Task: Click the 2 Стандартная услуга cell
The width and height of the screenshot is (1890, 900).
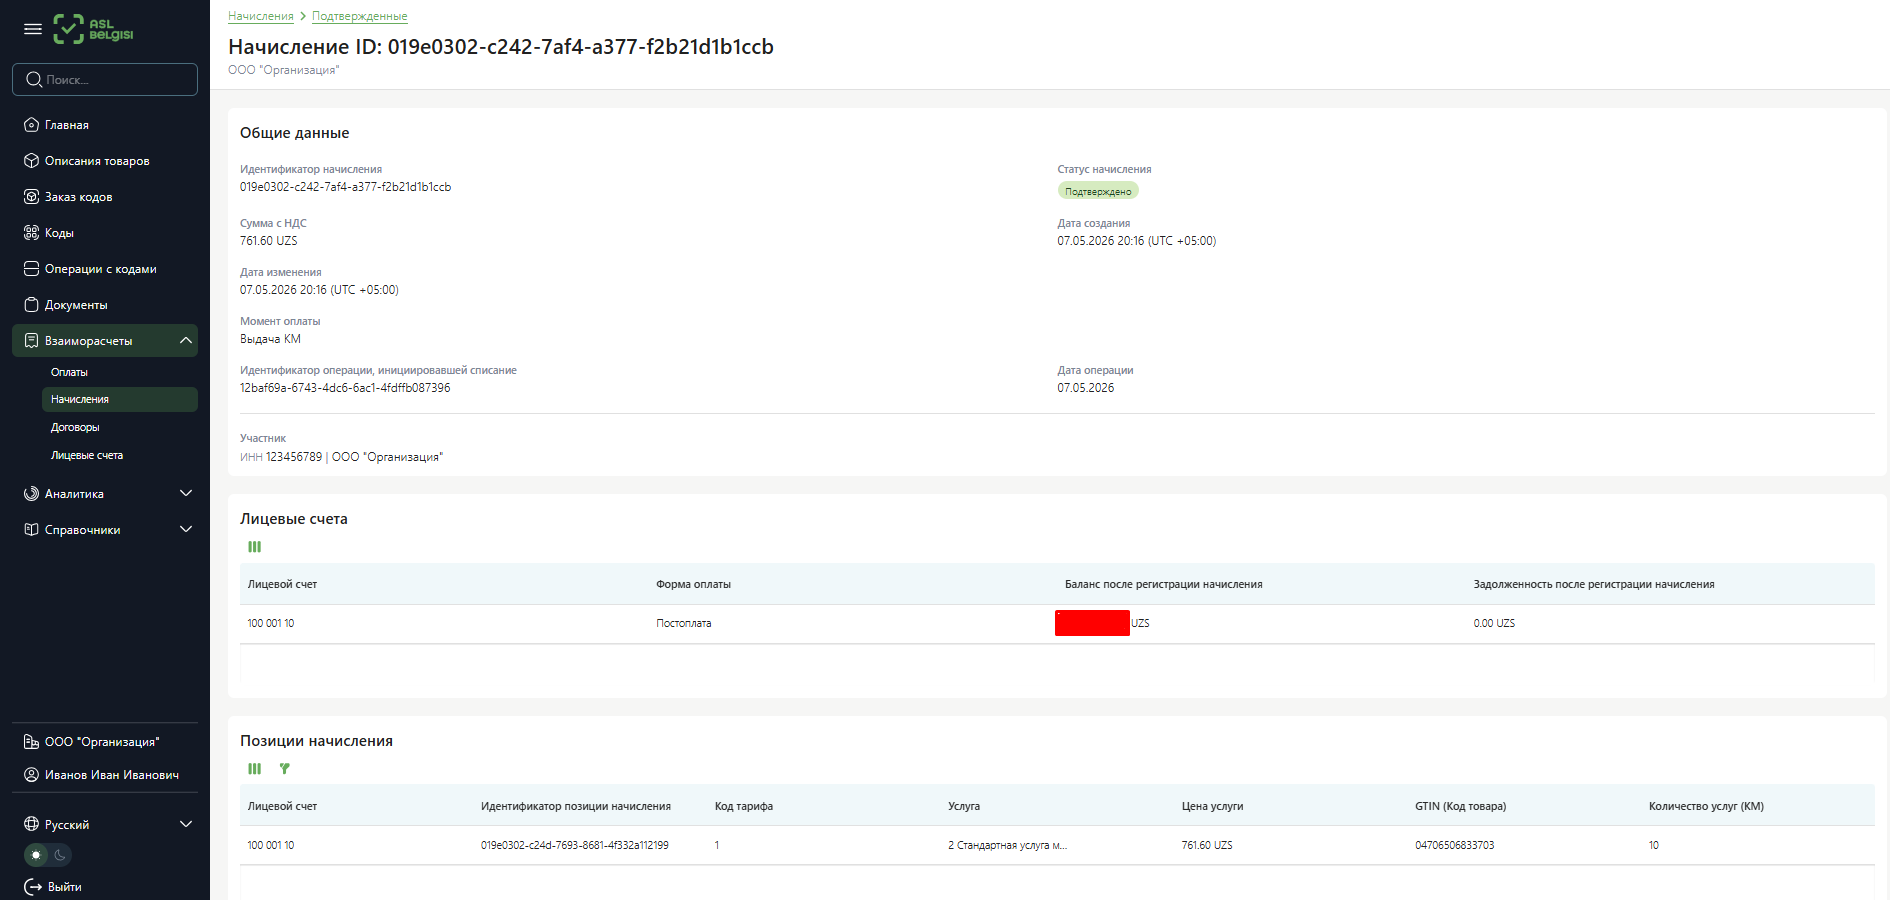Action: coord(1008,845)
